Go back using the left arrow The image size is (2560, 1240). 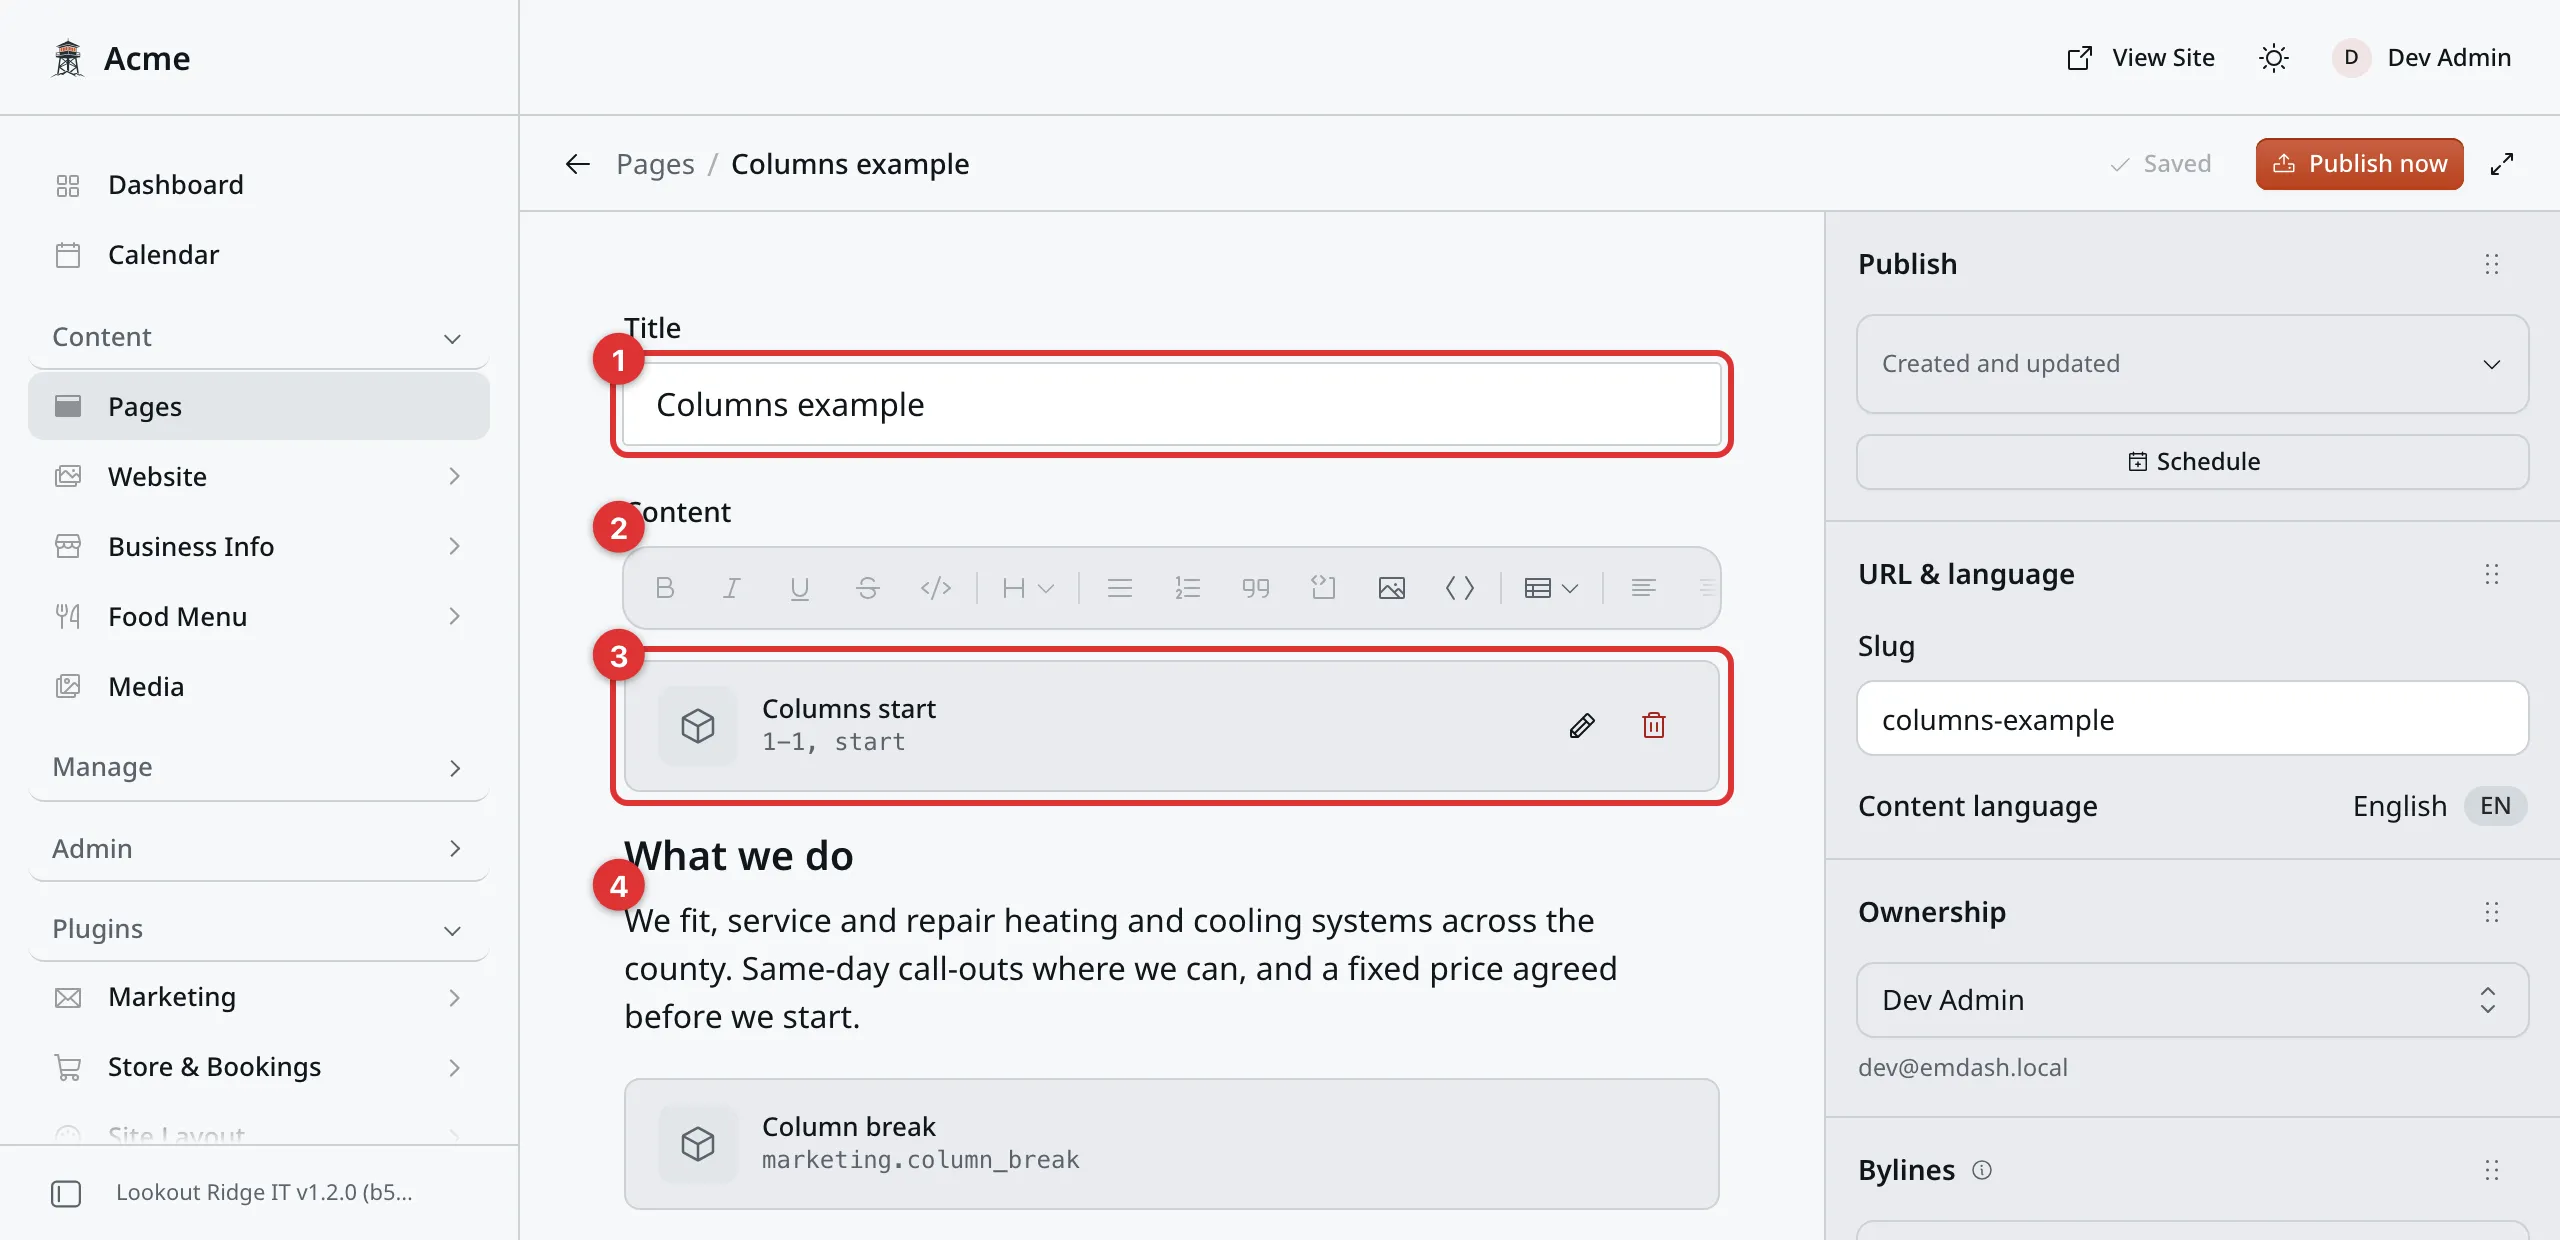coord(578,164)
